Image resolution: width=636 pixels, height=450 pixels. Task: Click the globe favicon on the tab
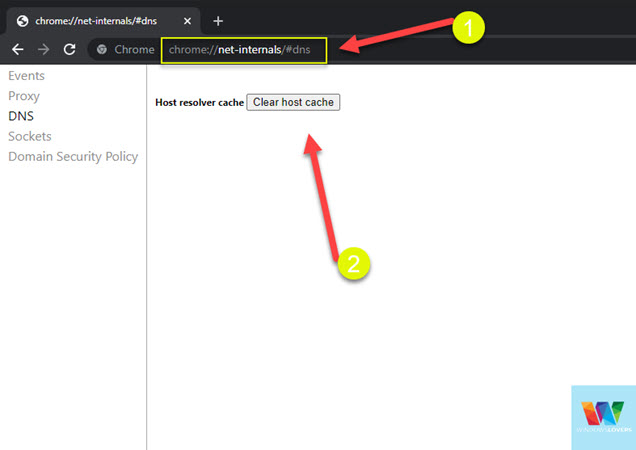click(x=22, y=21)
